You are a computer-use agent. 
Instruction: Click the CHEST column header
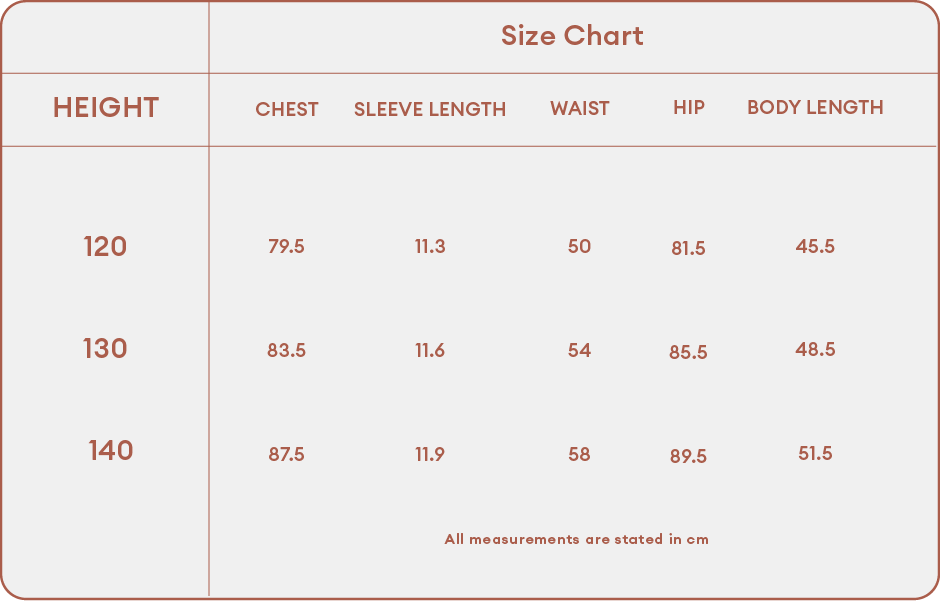[287, 109]
